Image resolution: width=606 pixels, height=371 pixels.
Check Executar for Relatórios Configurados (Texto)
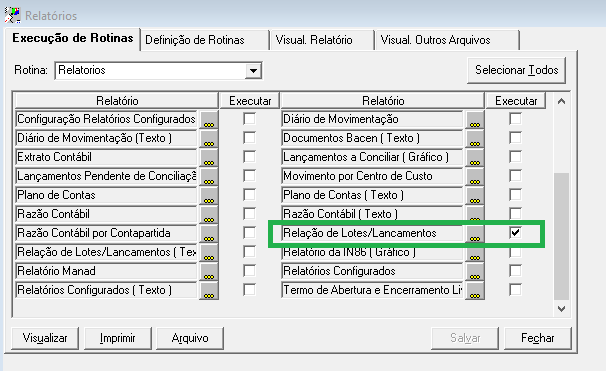[249, 289]
